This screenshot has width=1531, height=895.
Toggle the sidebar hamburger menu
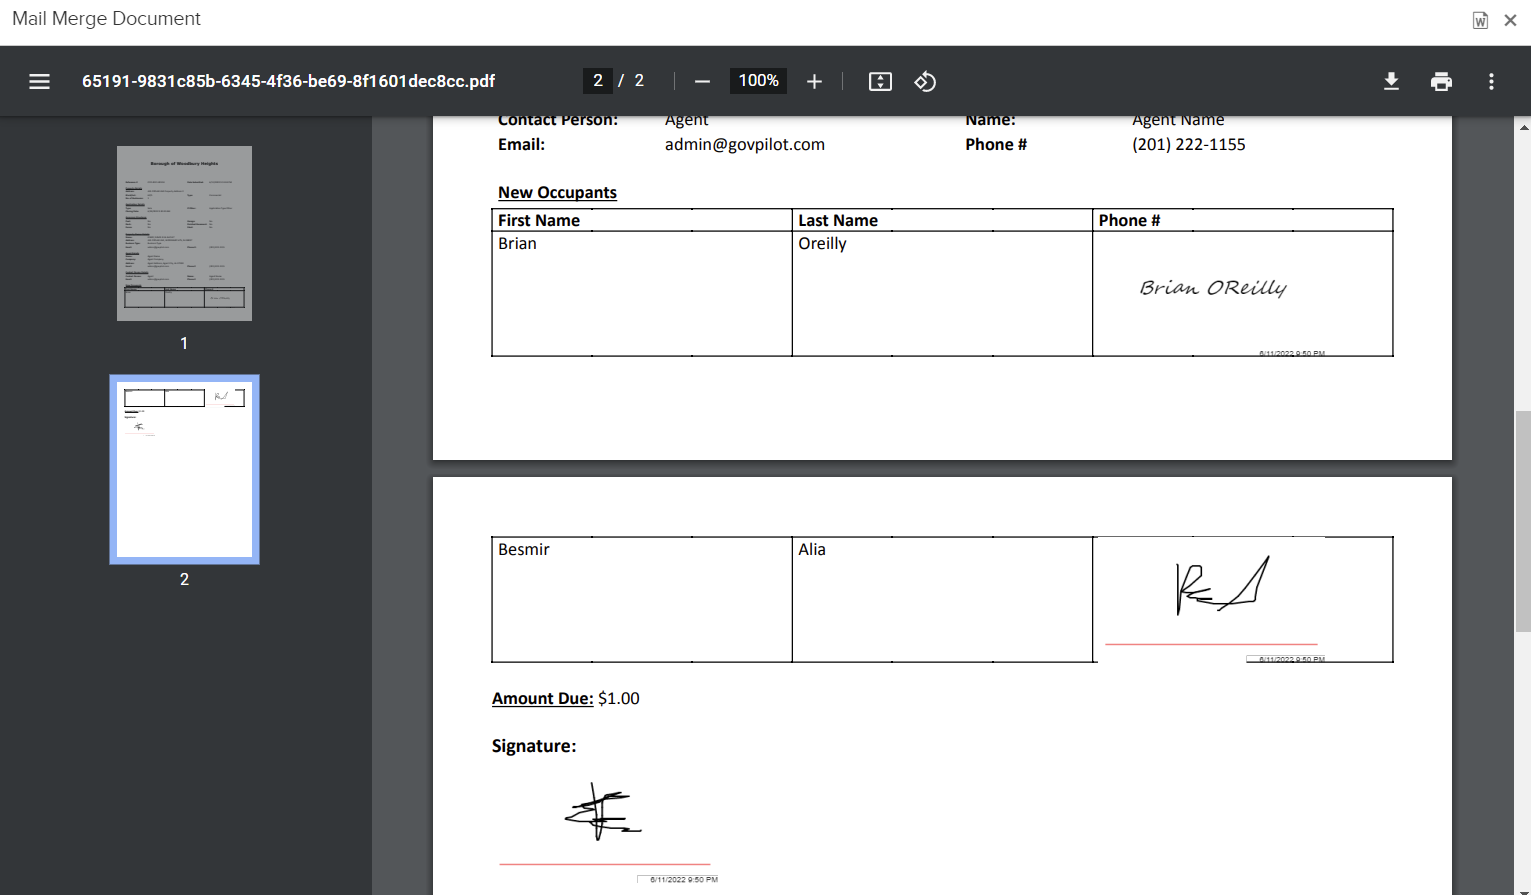click(39, 81)
